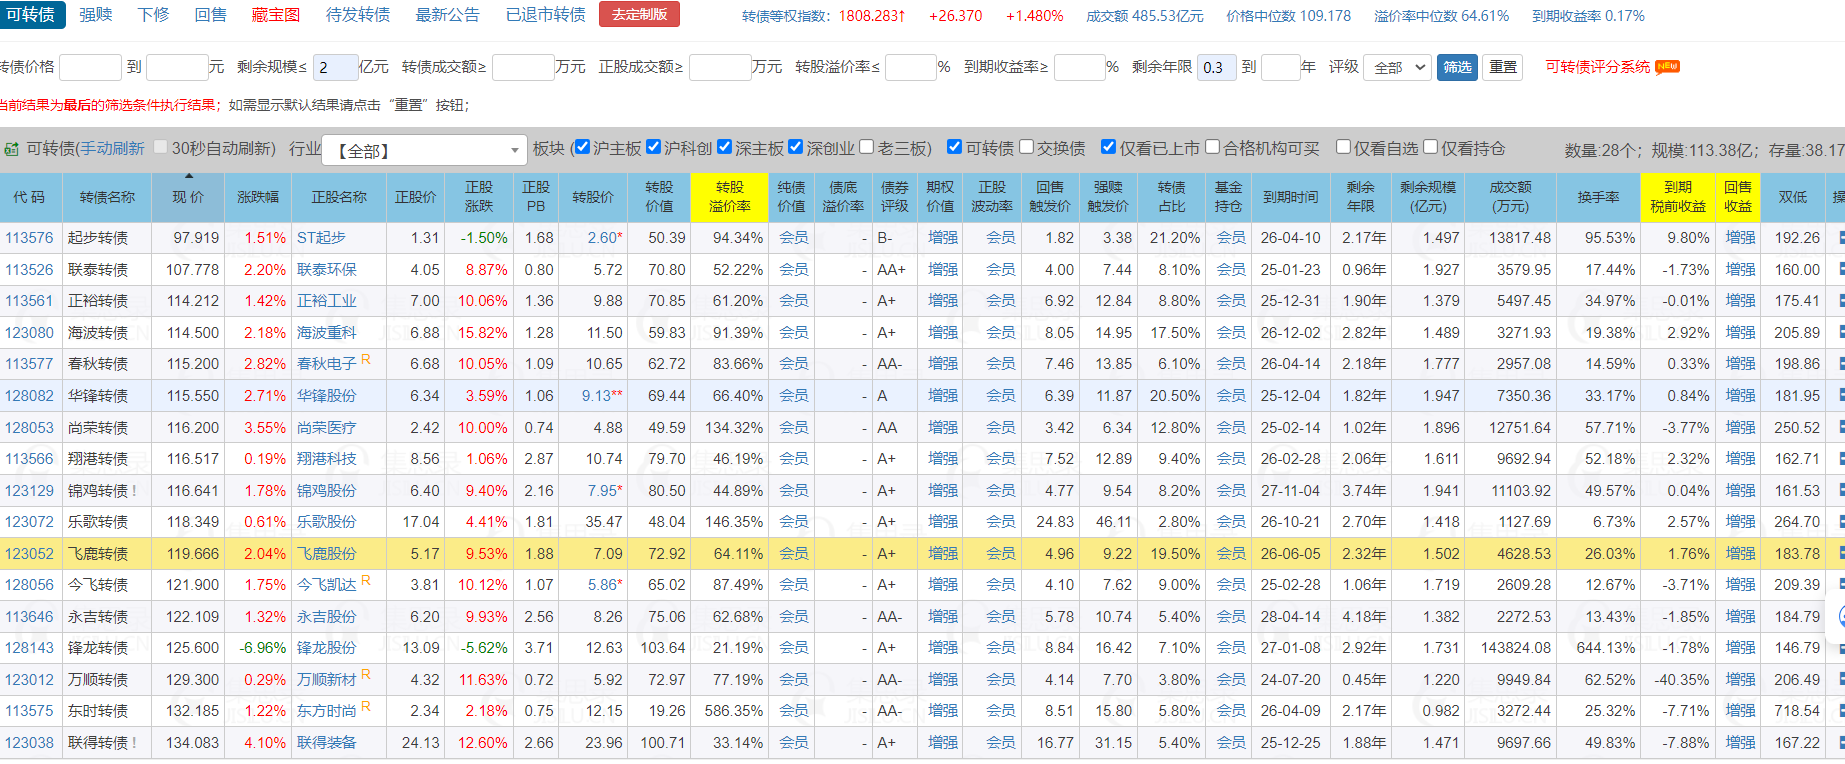
Task: Click the R icon beside 春秋电子
Action: point(366,359)
